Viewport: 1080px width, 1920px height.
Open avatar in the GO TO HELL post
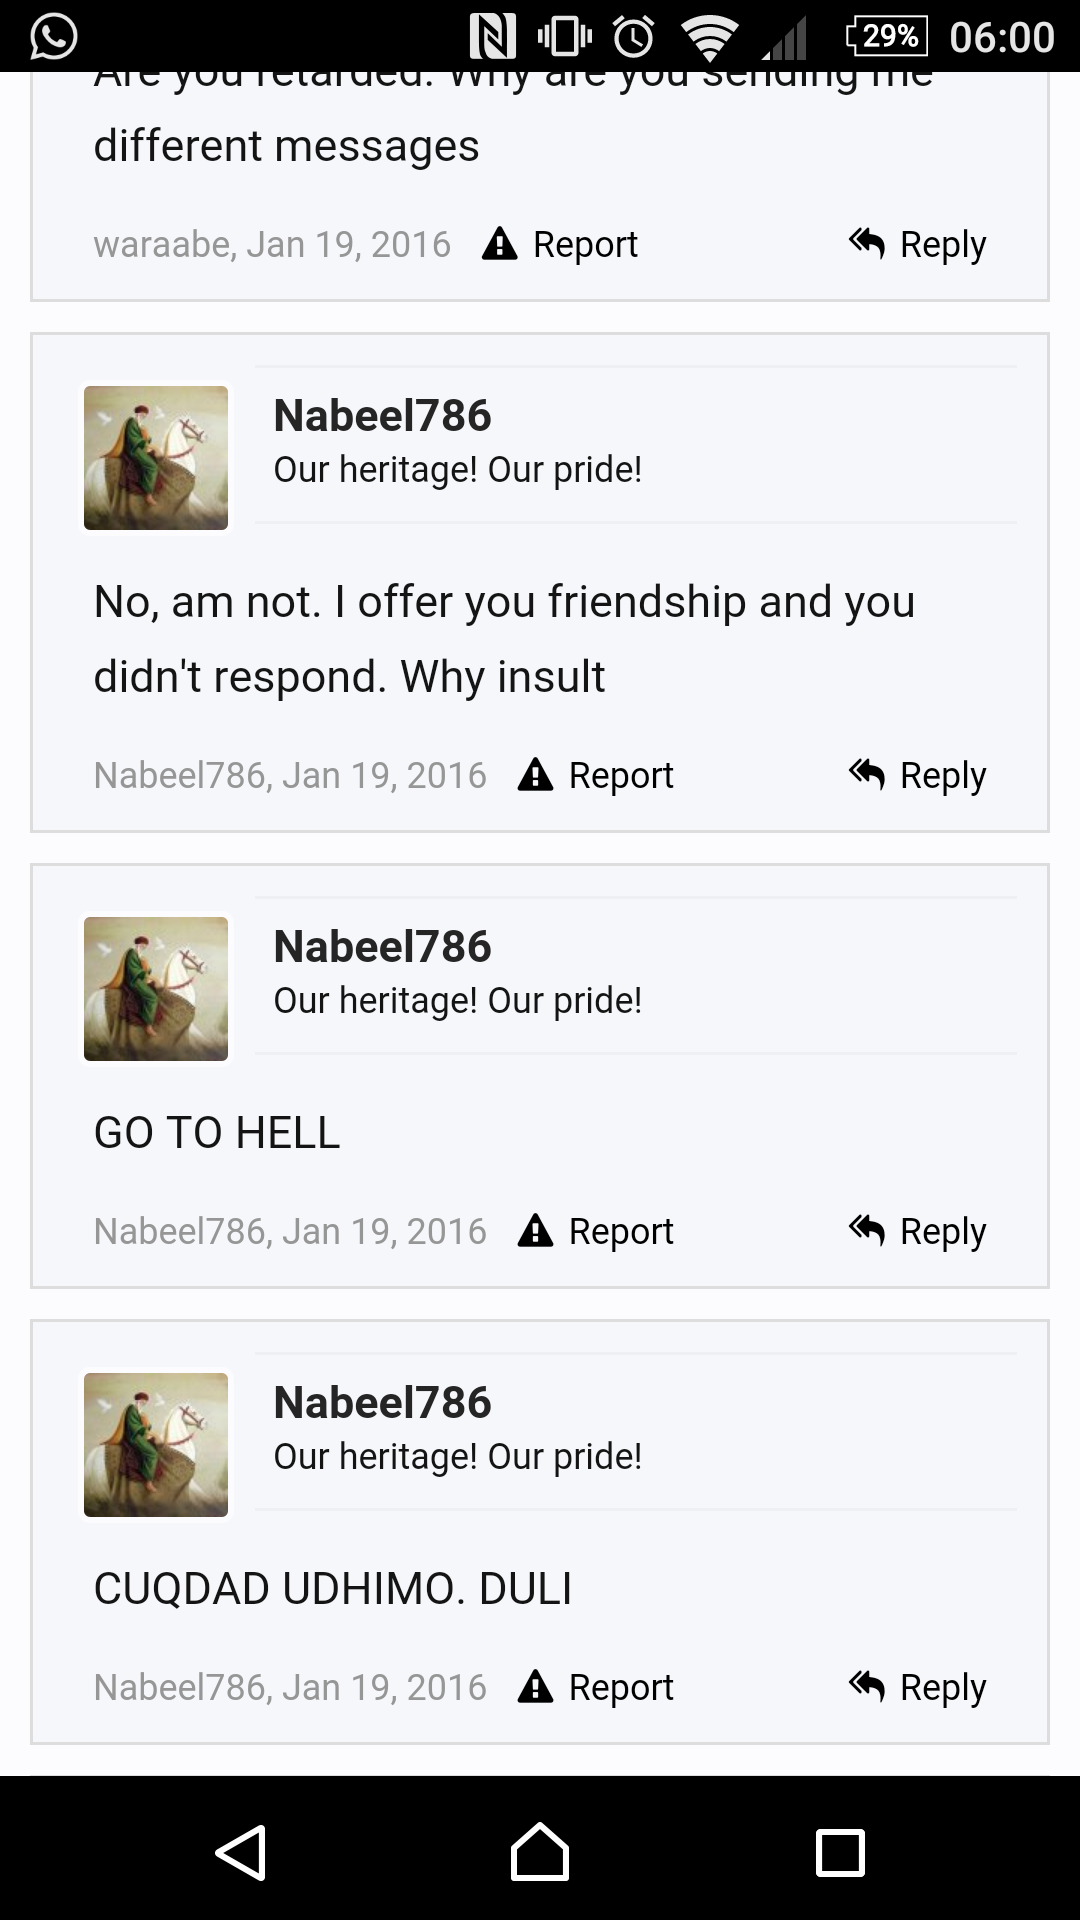click(x=156, y=989)
